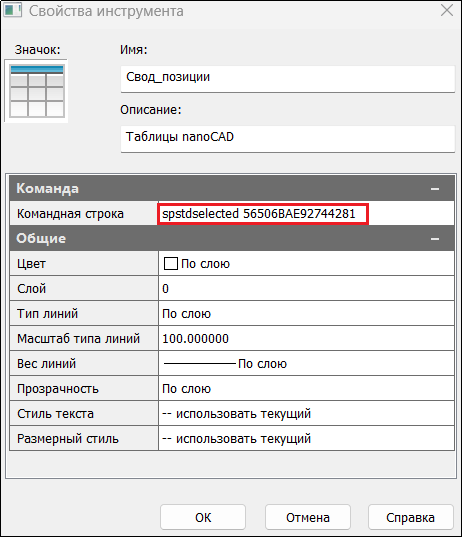Collapse the Общие section
This screenshot has height=538, width=463.
[x=435, y=239]
